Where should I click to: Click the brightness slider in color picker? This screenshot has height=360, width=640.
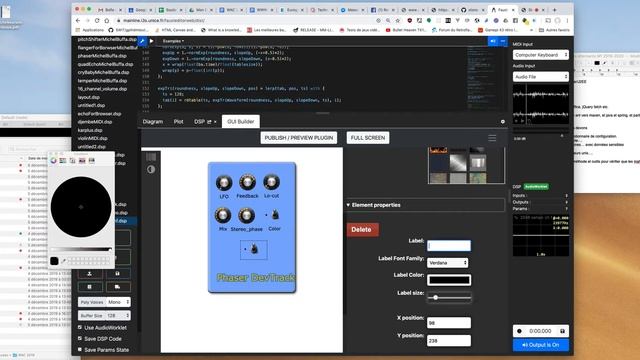[81, 249]
